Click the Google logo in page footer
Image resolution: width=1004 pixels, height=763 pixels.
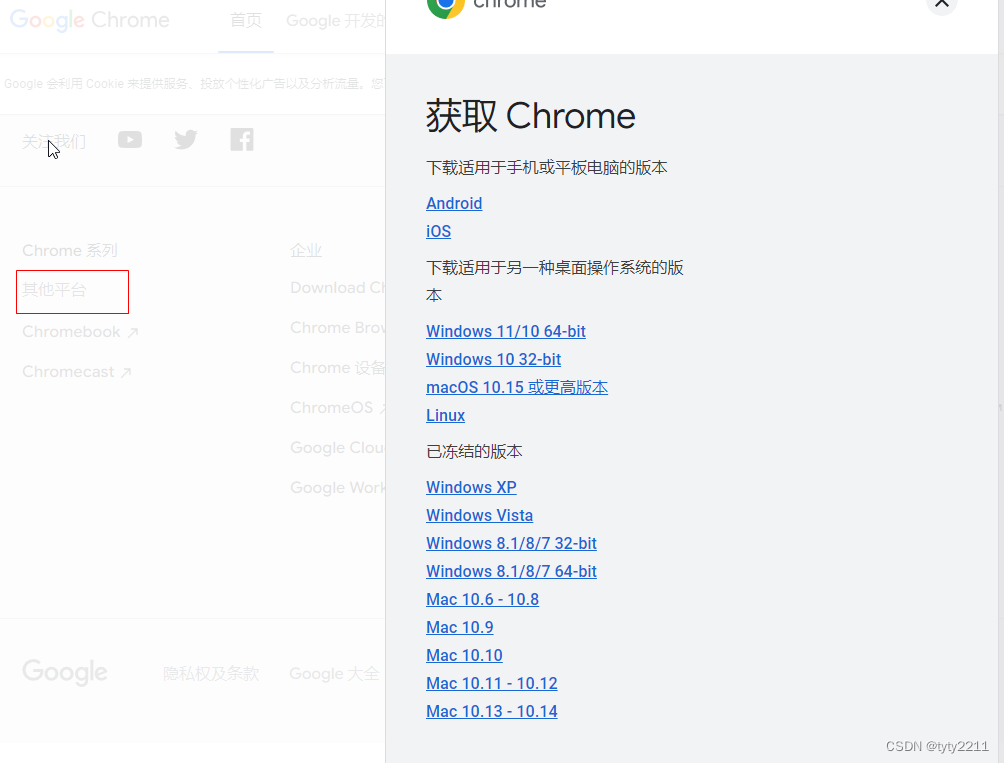[x=65, y=672]
